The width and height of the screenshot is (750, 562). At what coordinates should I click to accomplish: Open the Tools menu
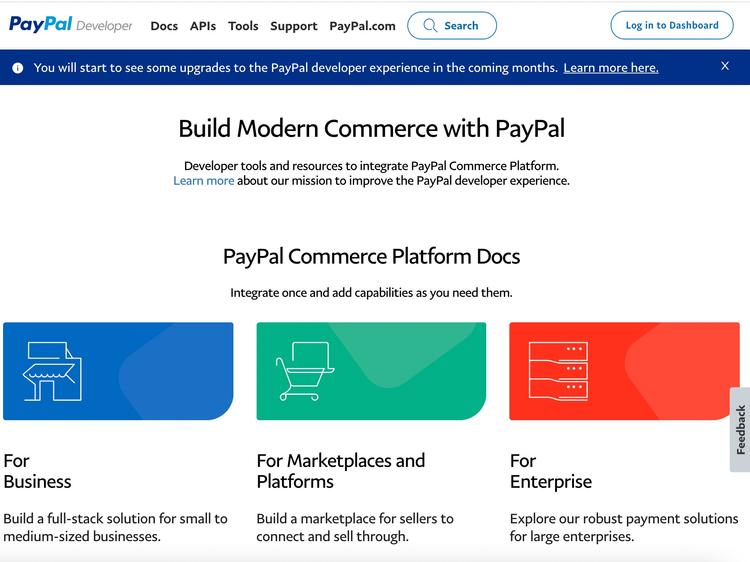[x=243, y=26]
